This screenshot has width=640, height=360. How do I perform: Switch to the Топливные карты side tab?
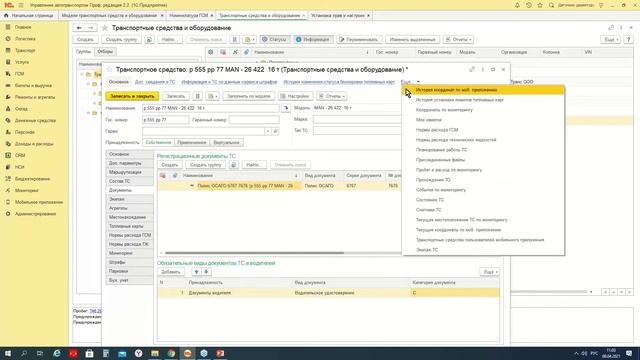coord(130,226)
